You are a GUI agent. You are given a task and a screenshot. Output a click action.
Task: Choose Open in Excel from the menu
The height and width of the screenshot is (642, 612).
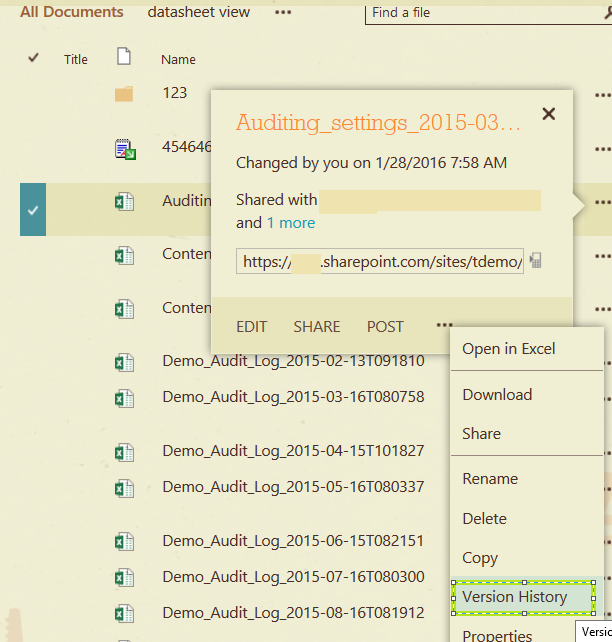coord(509,349)
